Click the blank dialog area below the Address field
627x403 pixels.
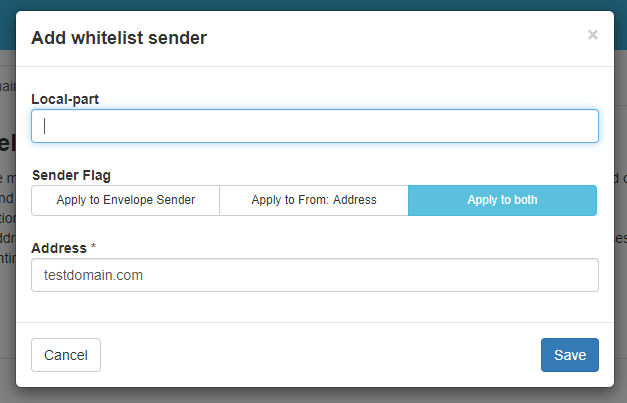tap(315, 307)
